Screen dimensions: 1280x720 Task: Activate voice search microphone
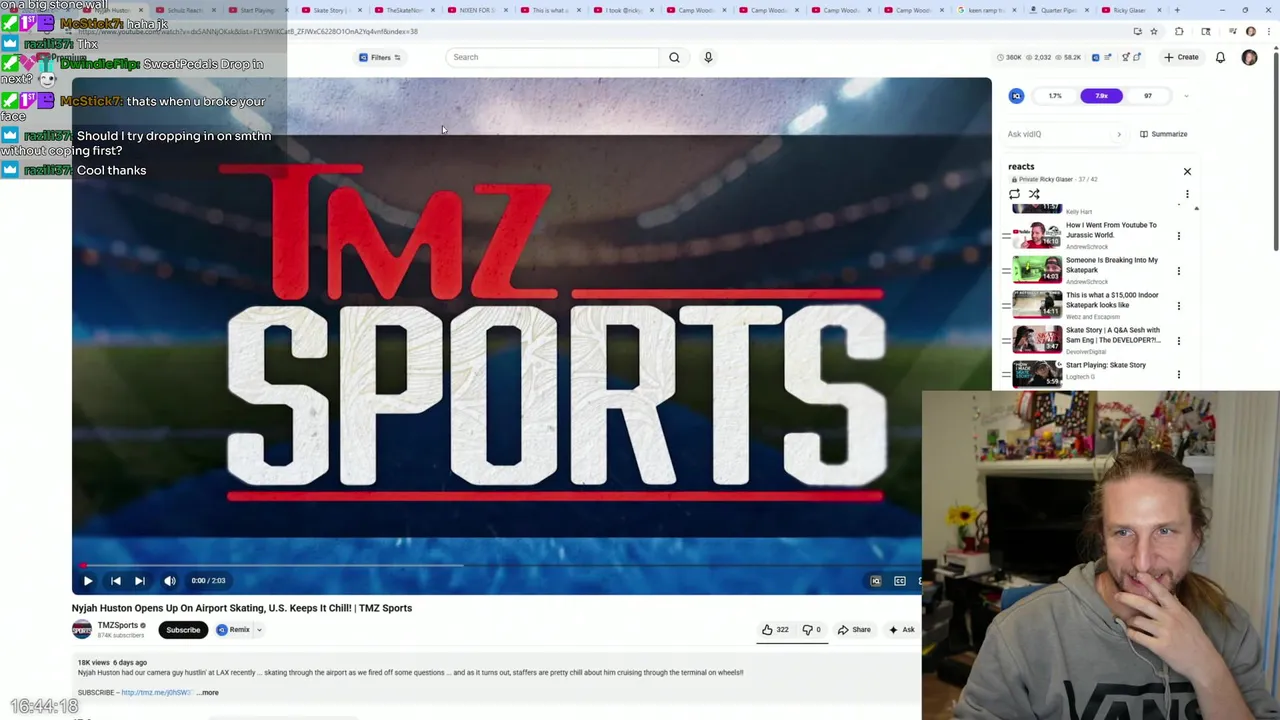point(708,57)
